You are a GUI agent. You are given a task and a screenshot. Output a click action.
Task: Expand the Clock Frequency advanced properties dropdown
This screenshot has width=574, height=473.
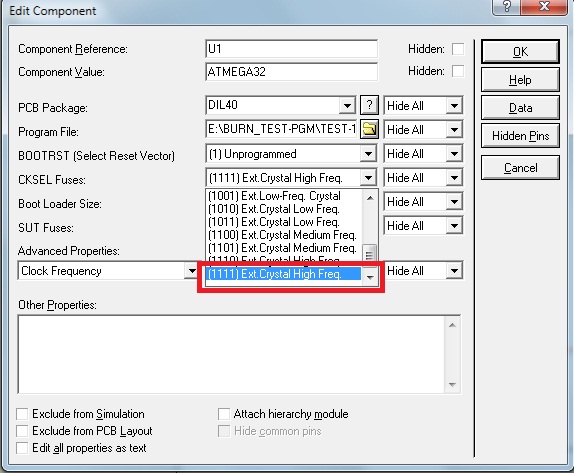tap(191, 271)
